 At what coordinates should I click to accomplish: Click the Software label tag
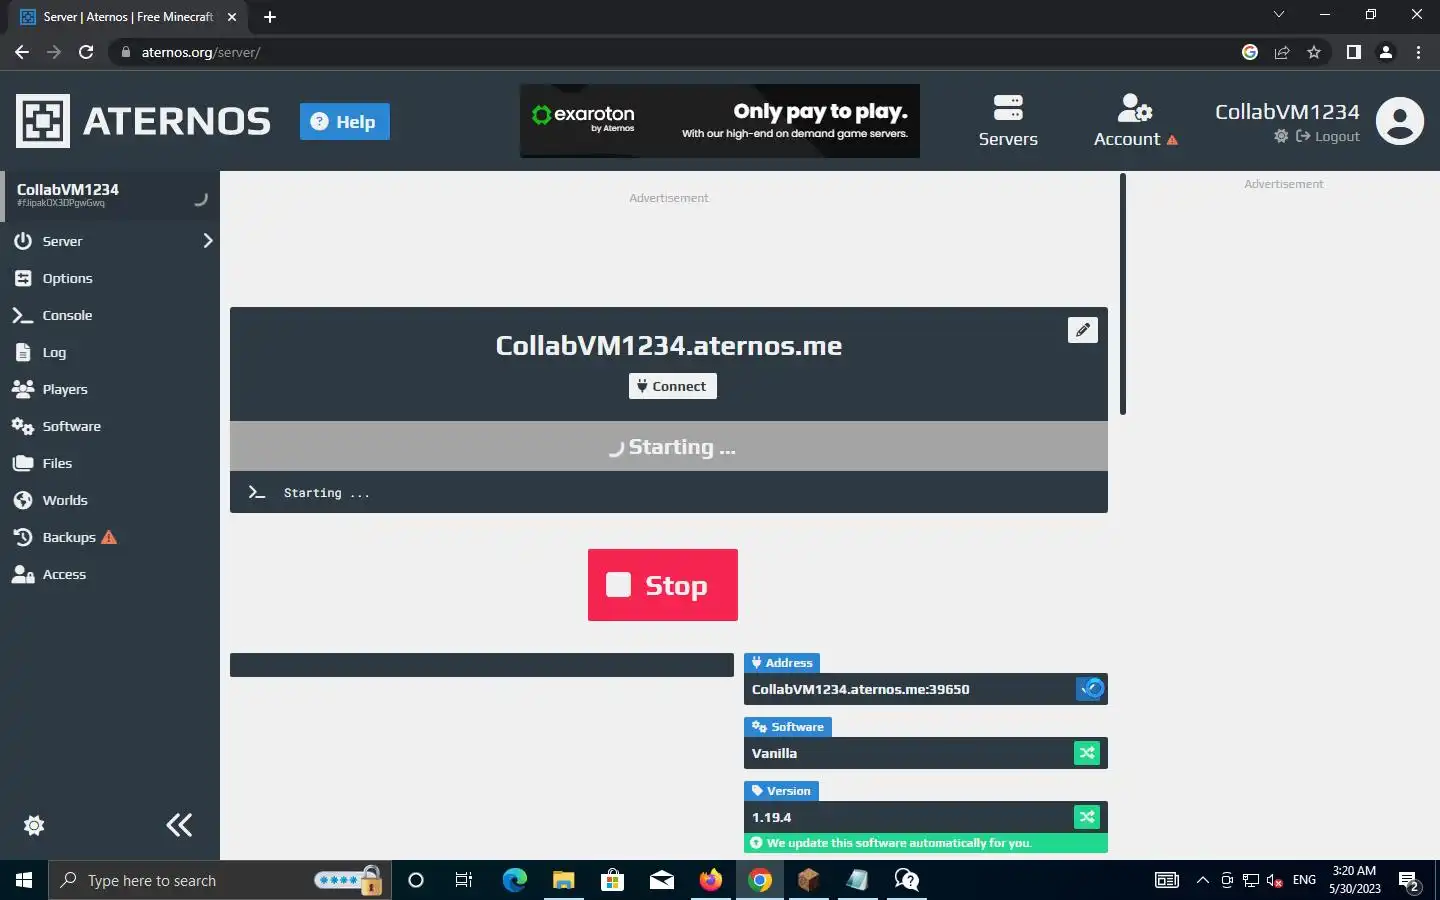[788, 727]
